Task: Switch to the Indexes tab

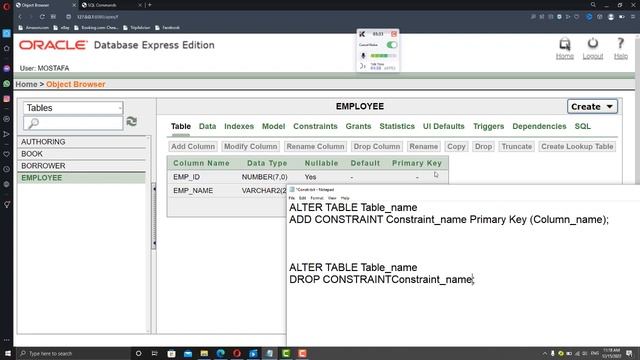Action: click(239, 127)
